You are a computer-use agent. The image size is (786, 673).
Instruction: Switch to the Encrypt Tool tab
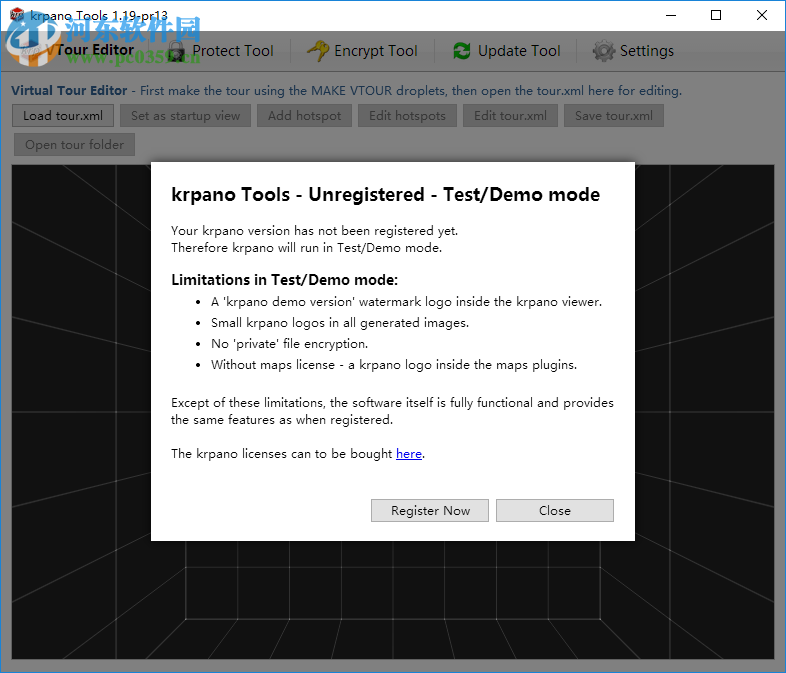(x=362, y=51)
